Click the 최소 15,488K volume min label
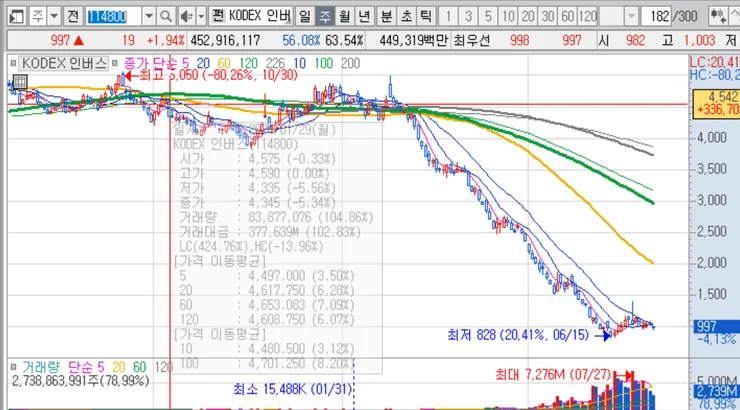 click(x=293, y=389)
